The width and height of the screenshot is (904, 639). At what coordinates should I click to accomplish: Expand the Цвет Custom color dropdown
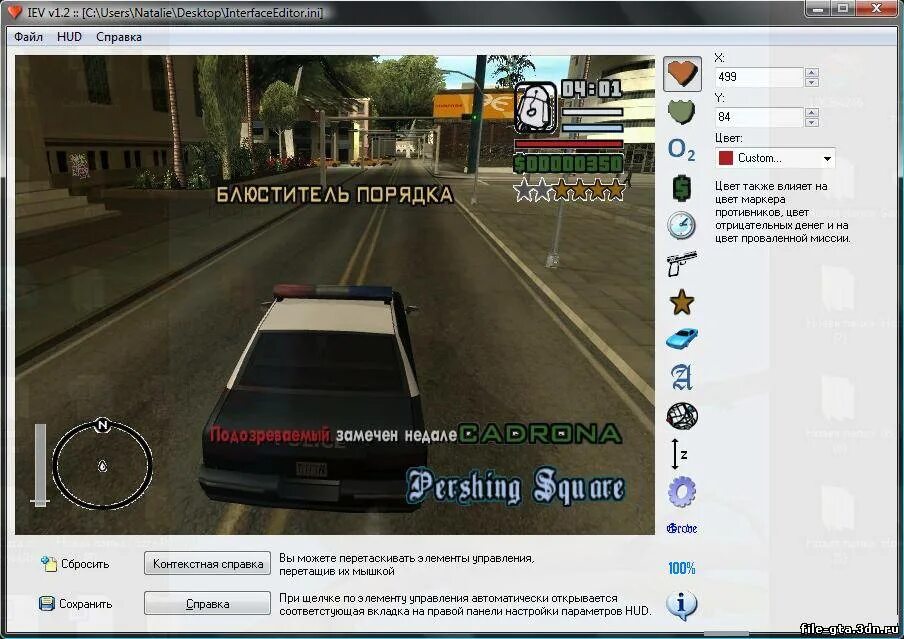(827, 158)
